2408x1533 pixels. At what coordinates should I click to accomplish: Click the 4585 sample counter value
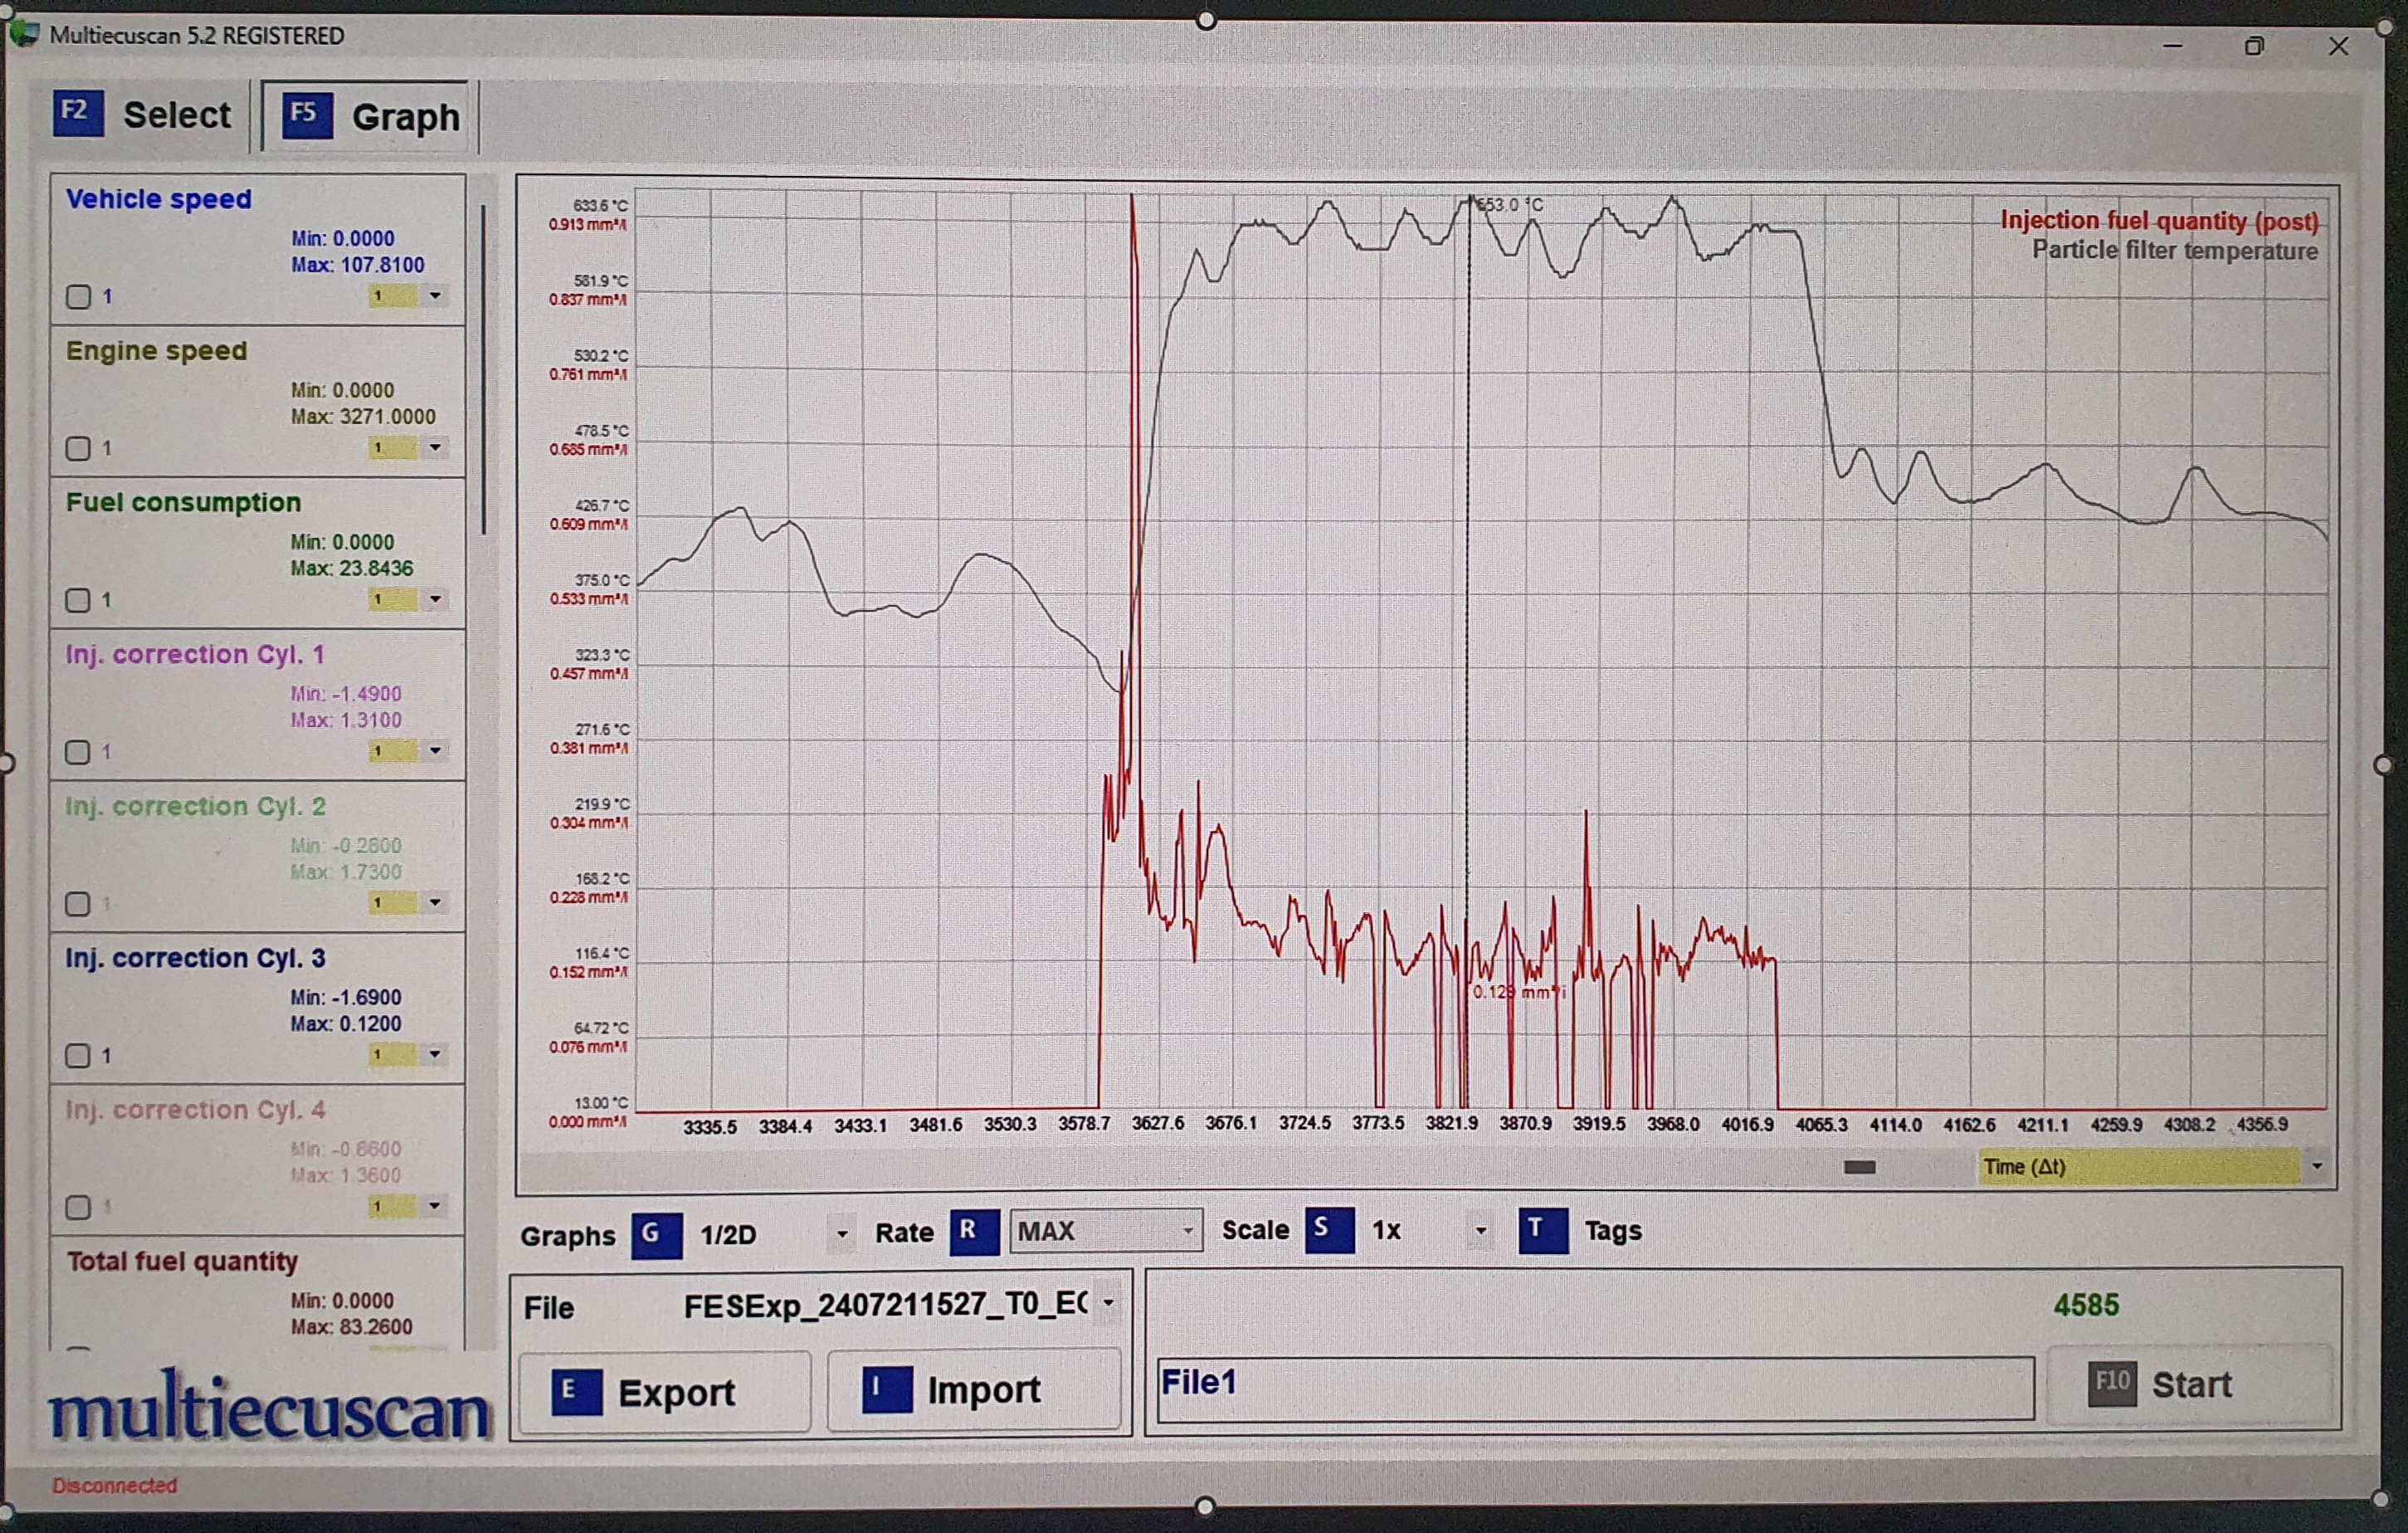coord(2086,1305)
